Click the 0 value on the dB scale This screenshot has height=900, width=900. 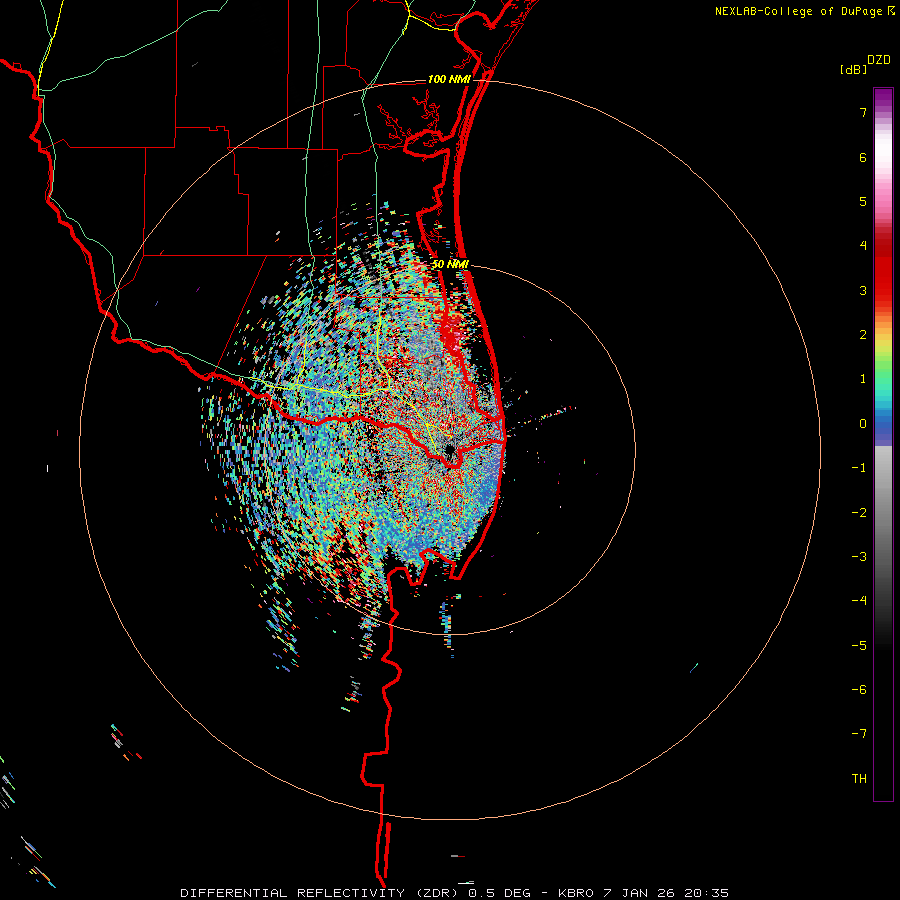(863, 424)
